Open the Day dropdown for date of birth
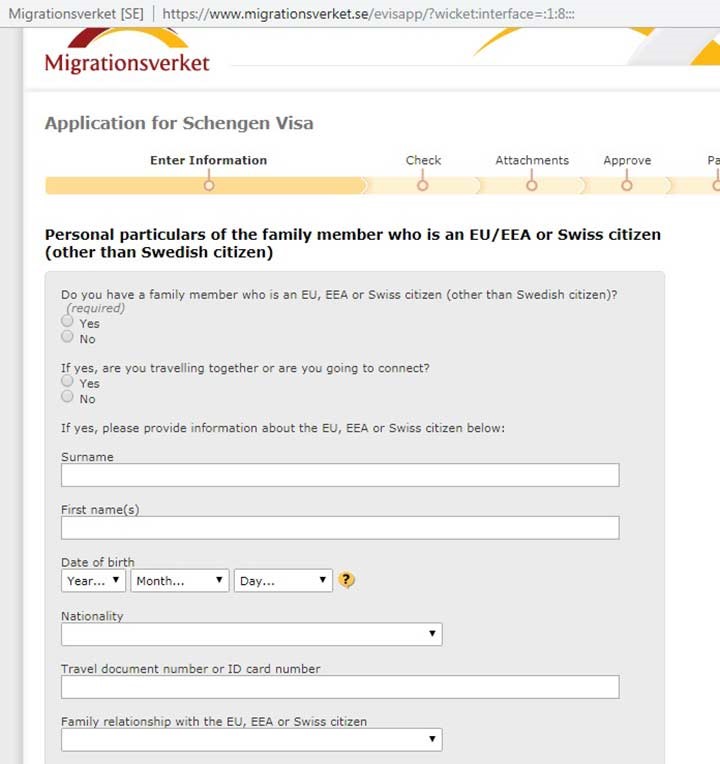 click(x=283, y=580)
